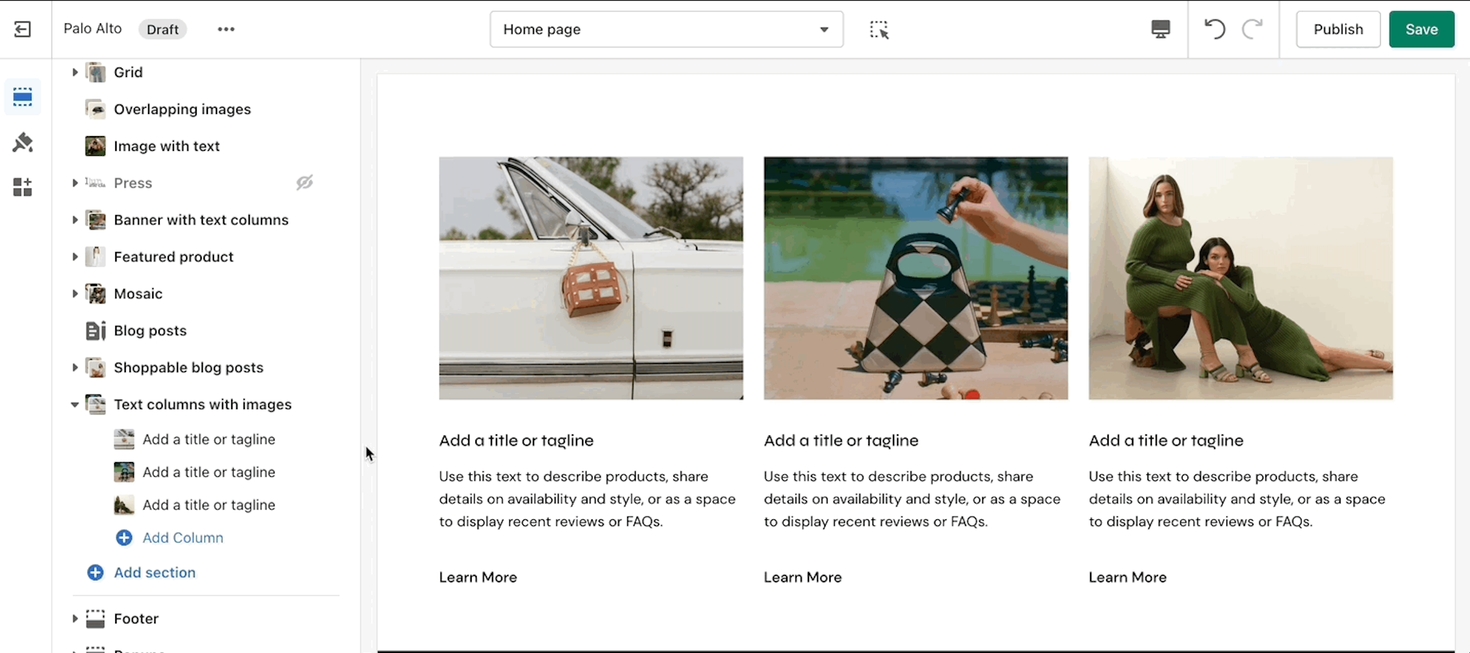
Task: Open the three-dot theme actions menu
Action: 226,29
